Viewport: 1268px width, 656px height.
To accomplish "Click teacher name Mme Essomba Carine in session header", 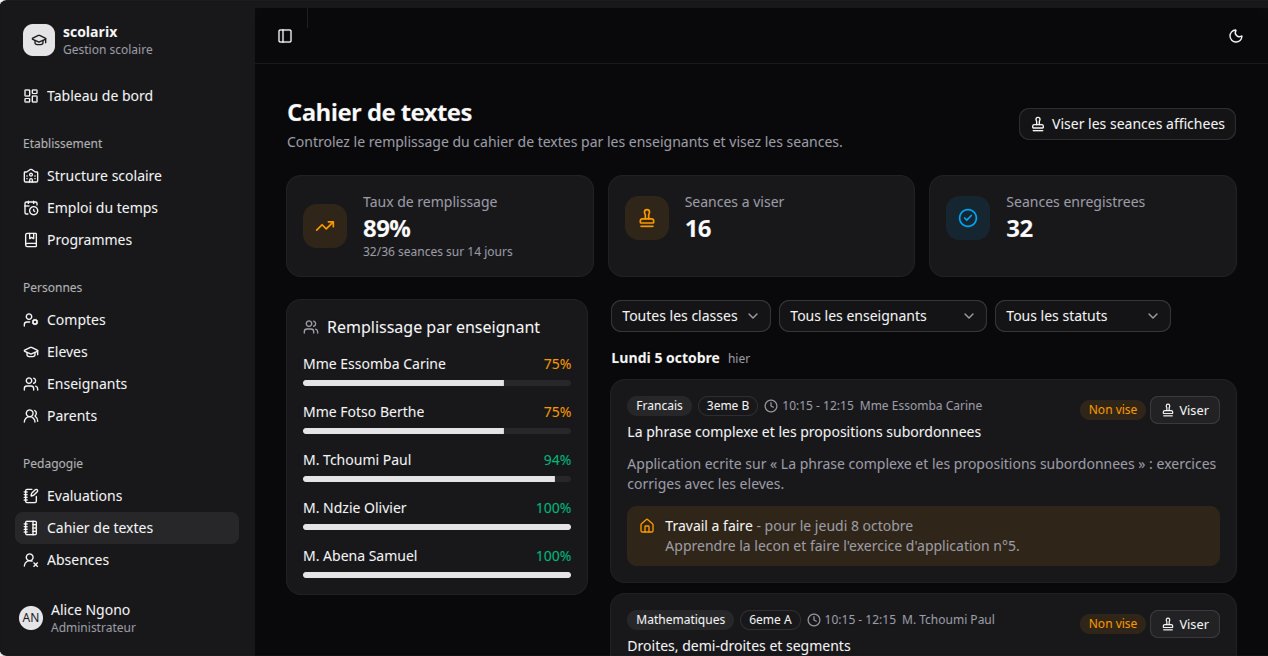I will pos(921,406).
